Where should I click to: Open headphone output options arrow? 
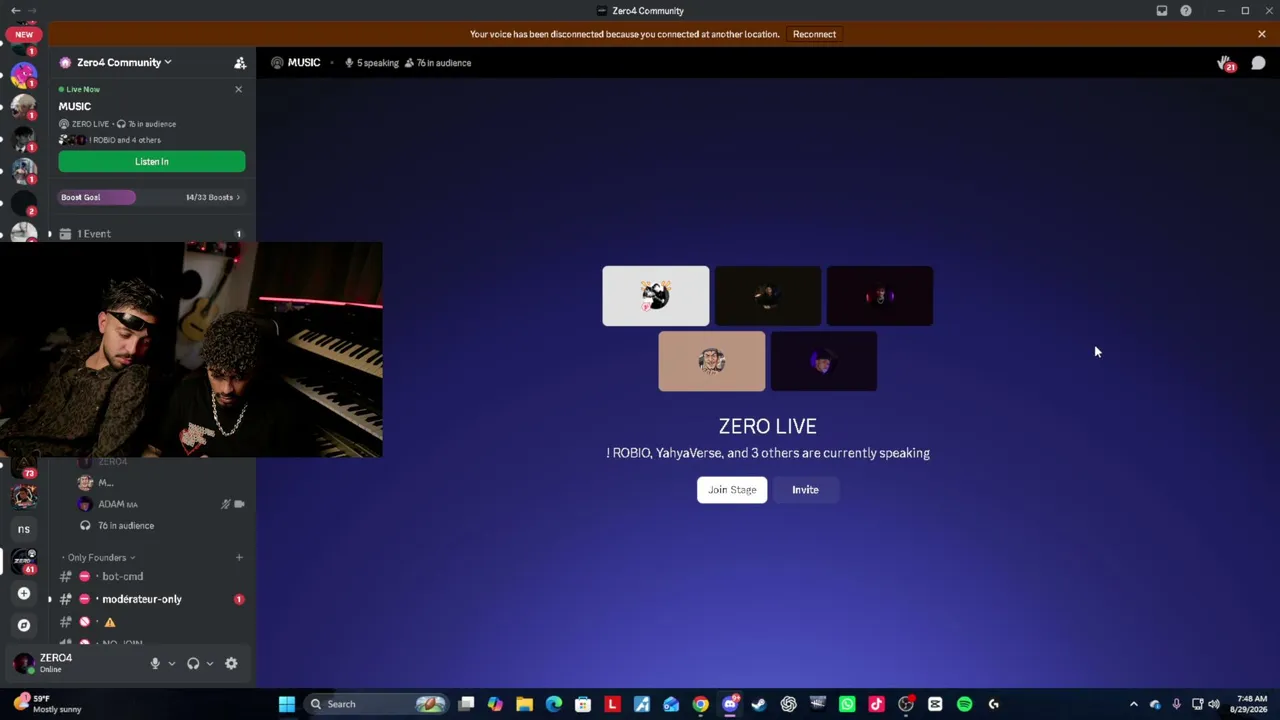tap(209, 663)
